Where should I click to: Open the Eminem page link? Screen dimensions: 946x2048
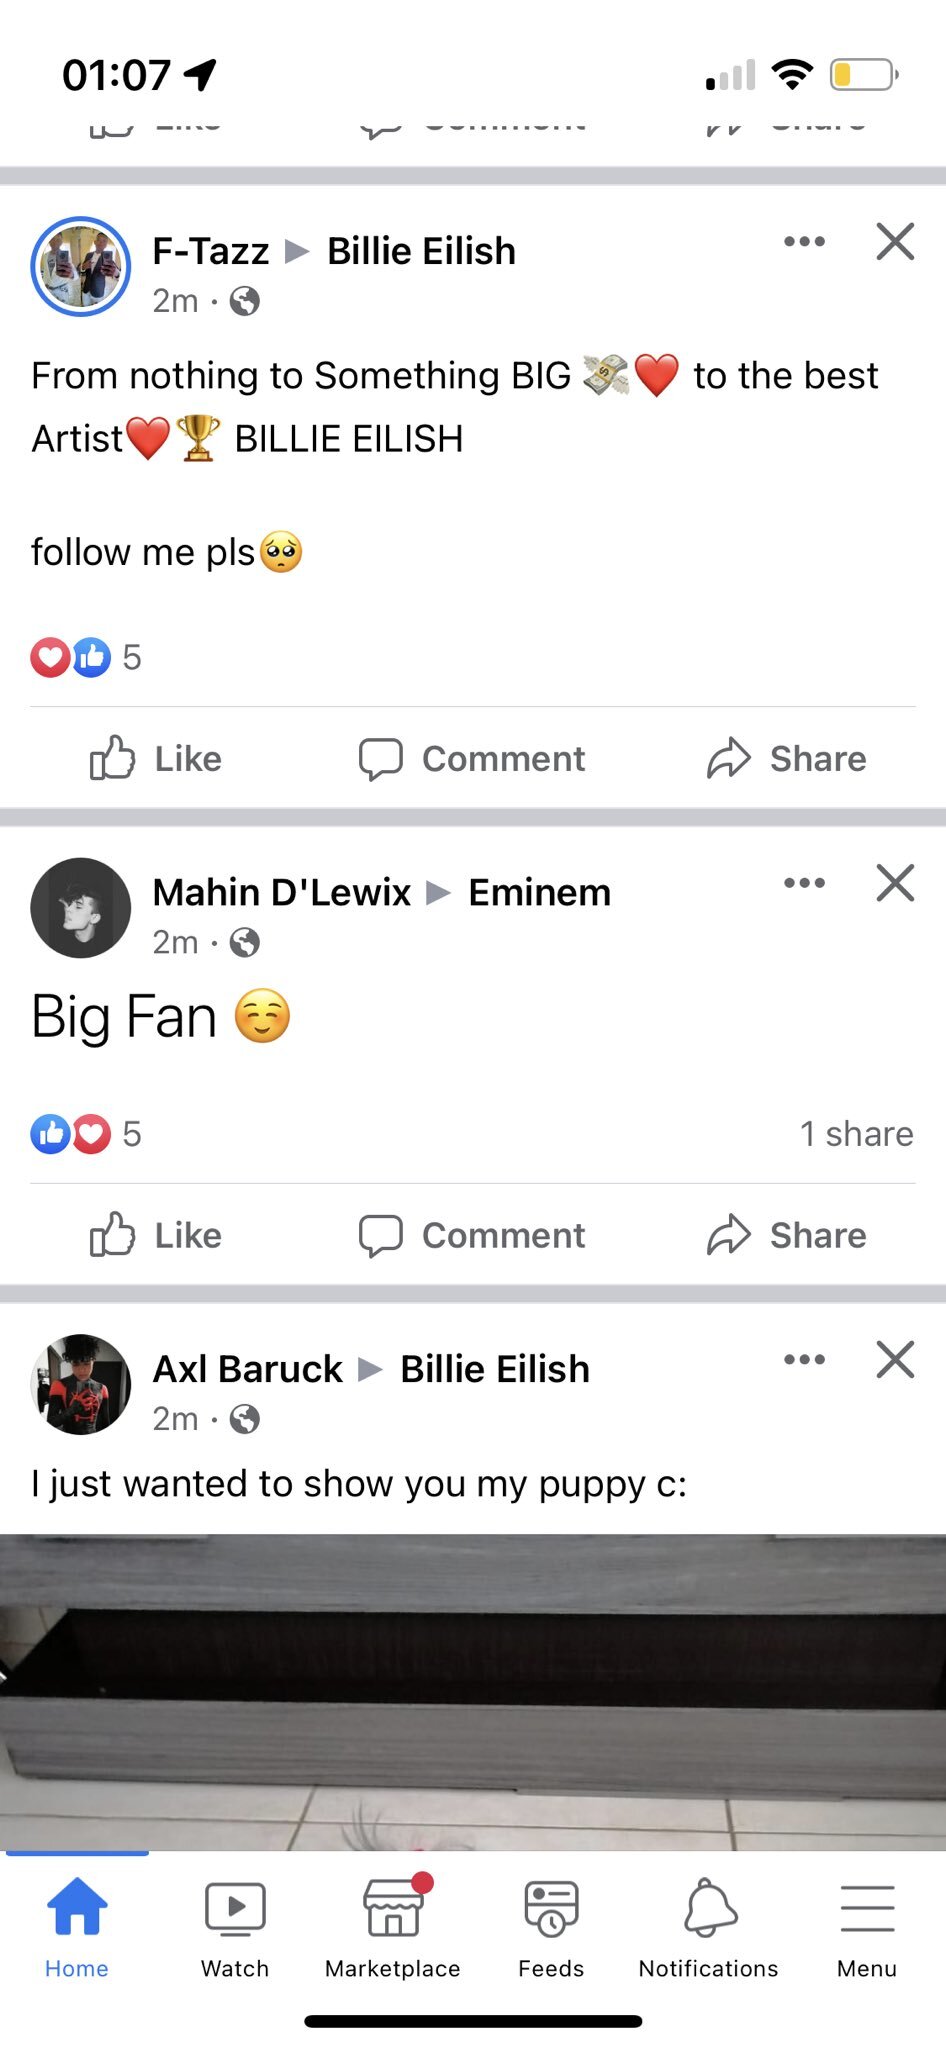pos(539,892)
